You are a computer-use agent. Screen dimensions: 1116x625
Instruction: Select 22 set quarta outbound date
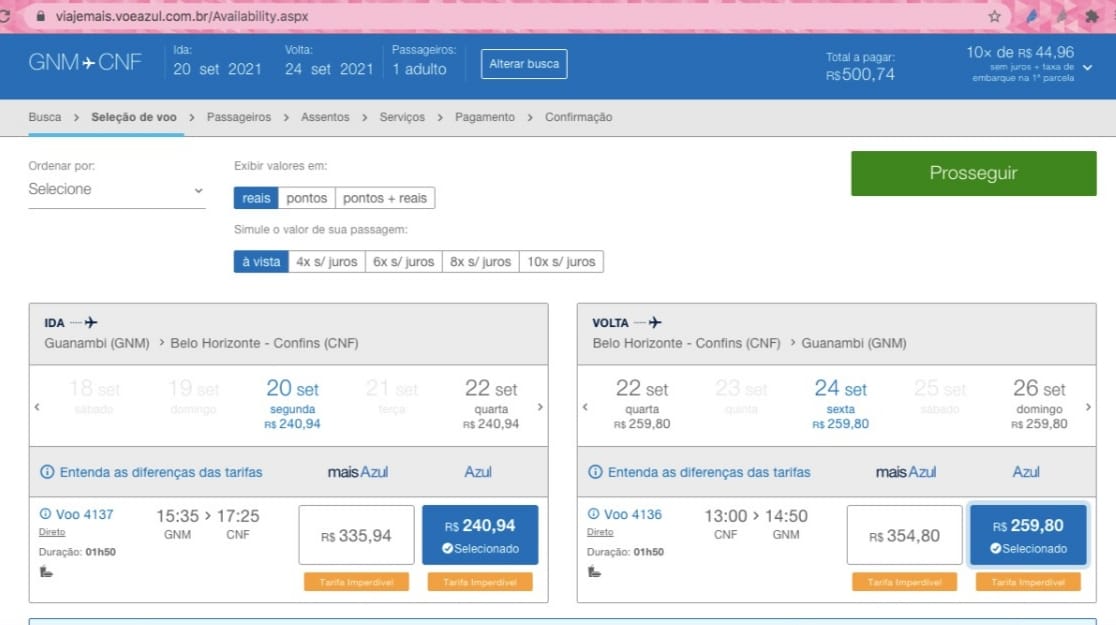click(x=491, y=404)
